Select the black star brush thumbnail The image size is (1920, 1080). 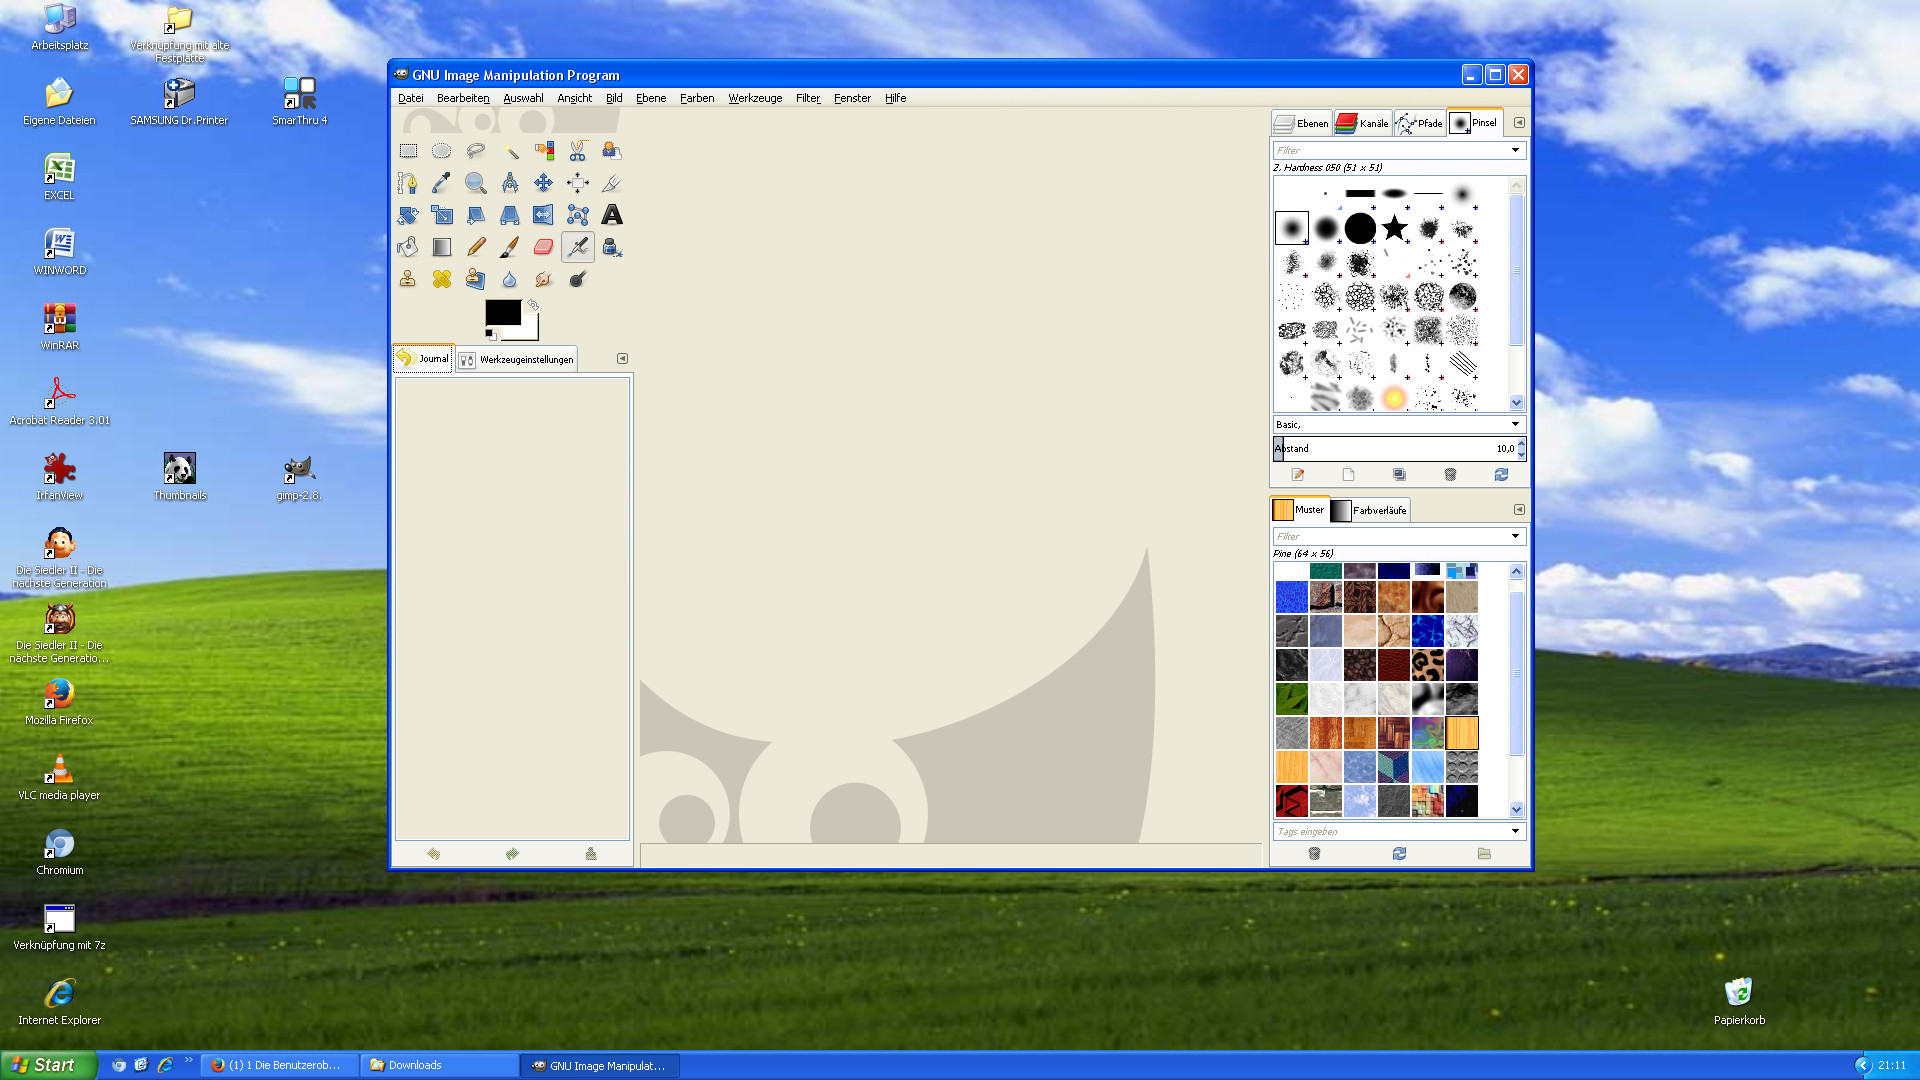1394,228
